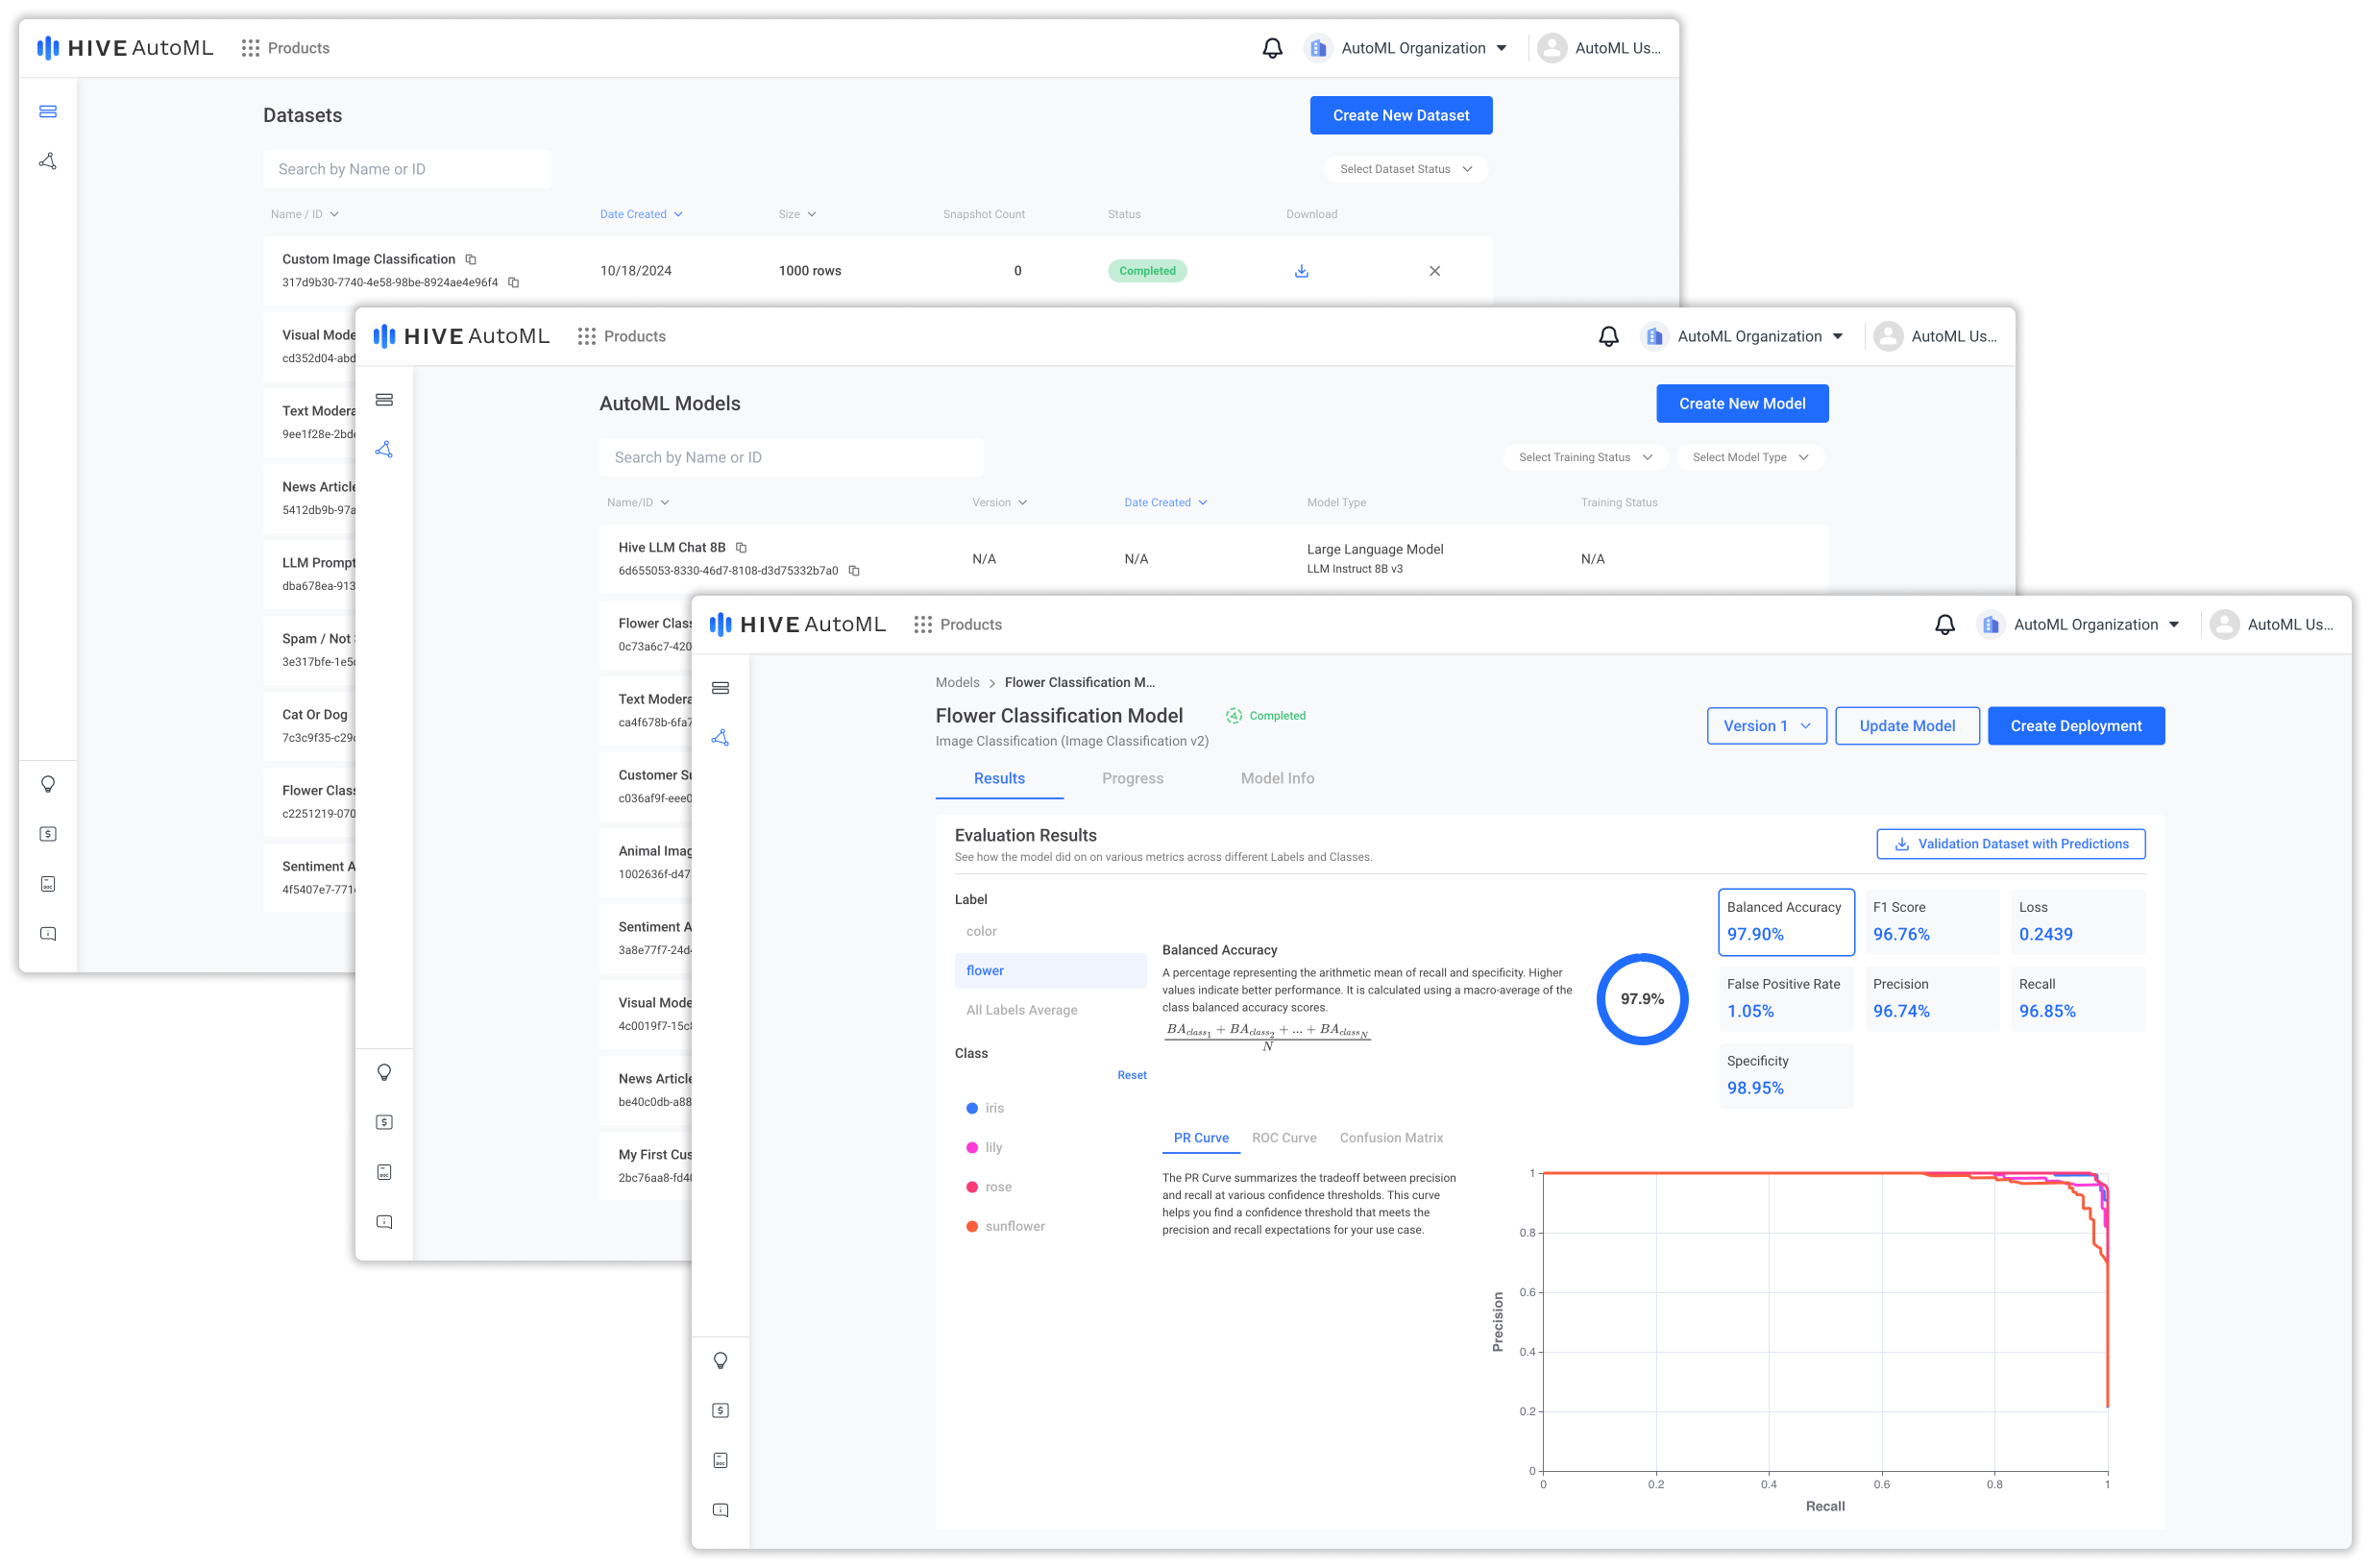Download the Custom Image Classification dataset
This screenshot has height=1568, width=2371.
point(1301,270)
